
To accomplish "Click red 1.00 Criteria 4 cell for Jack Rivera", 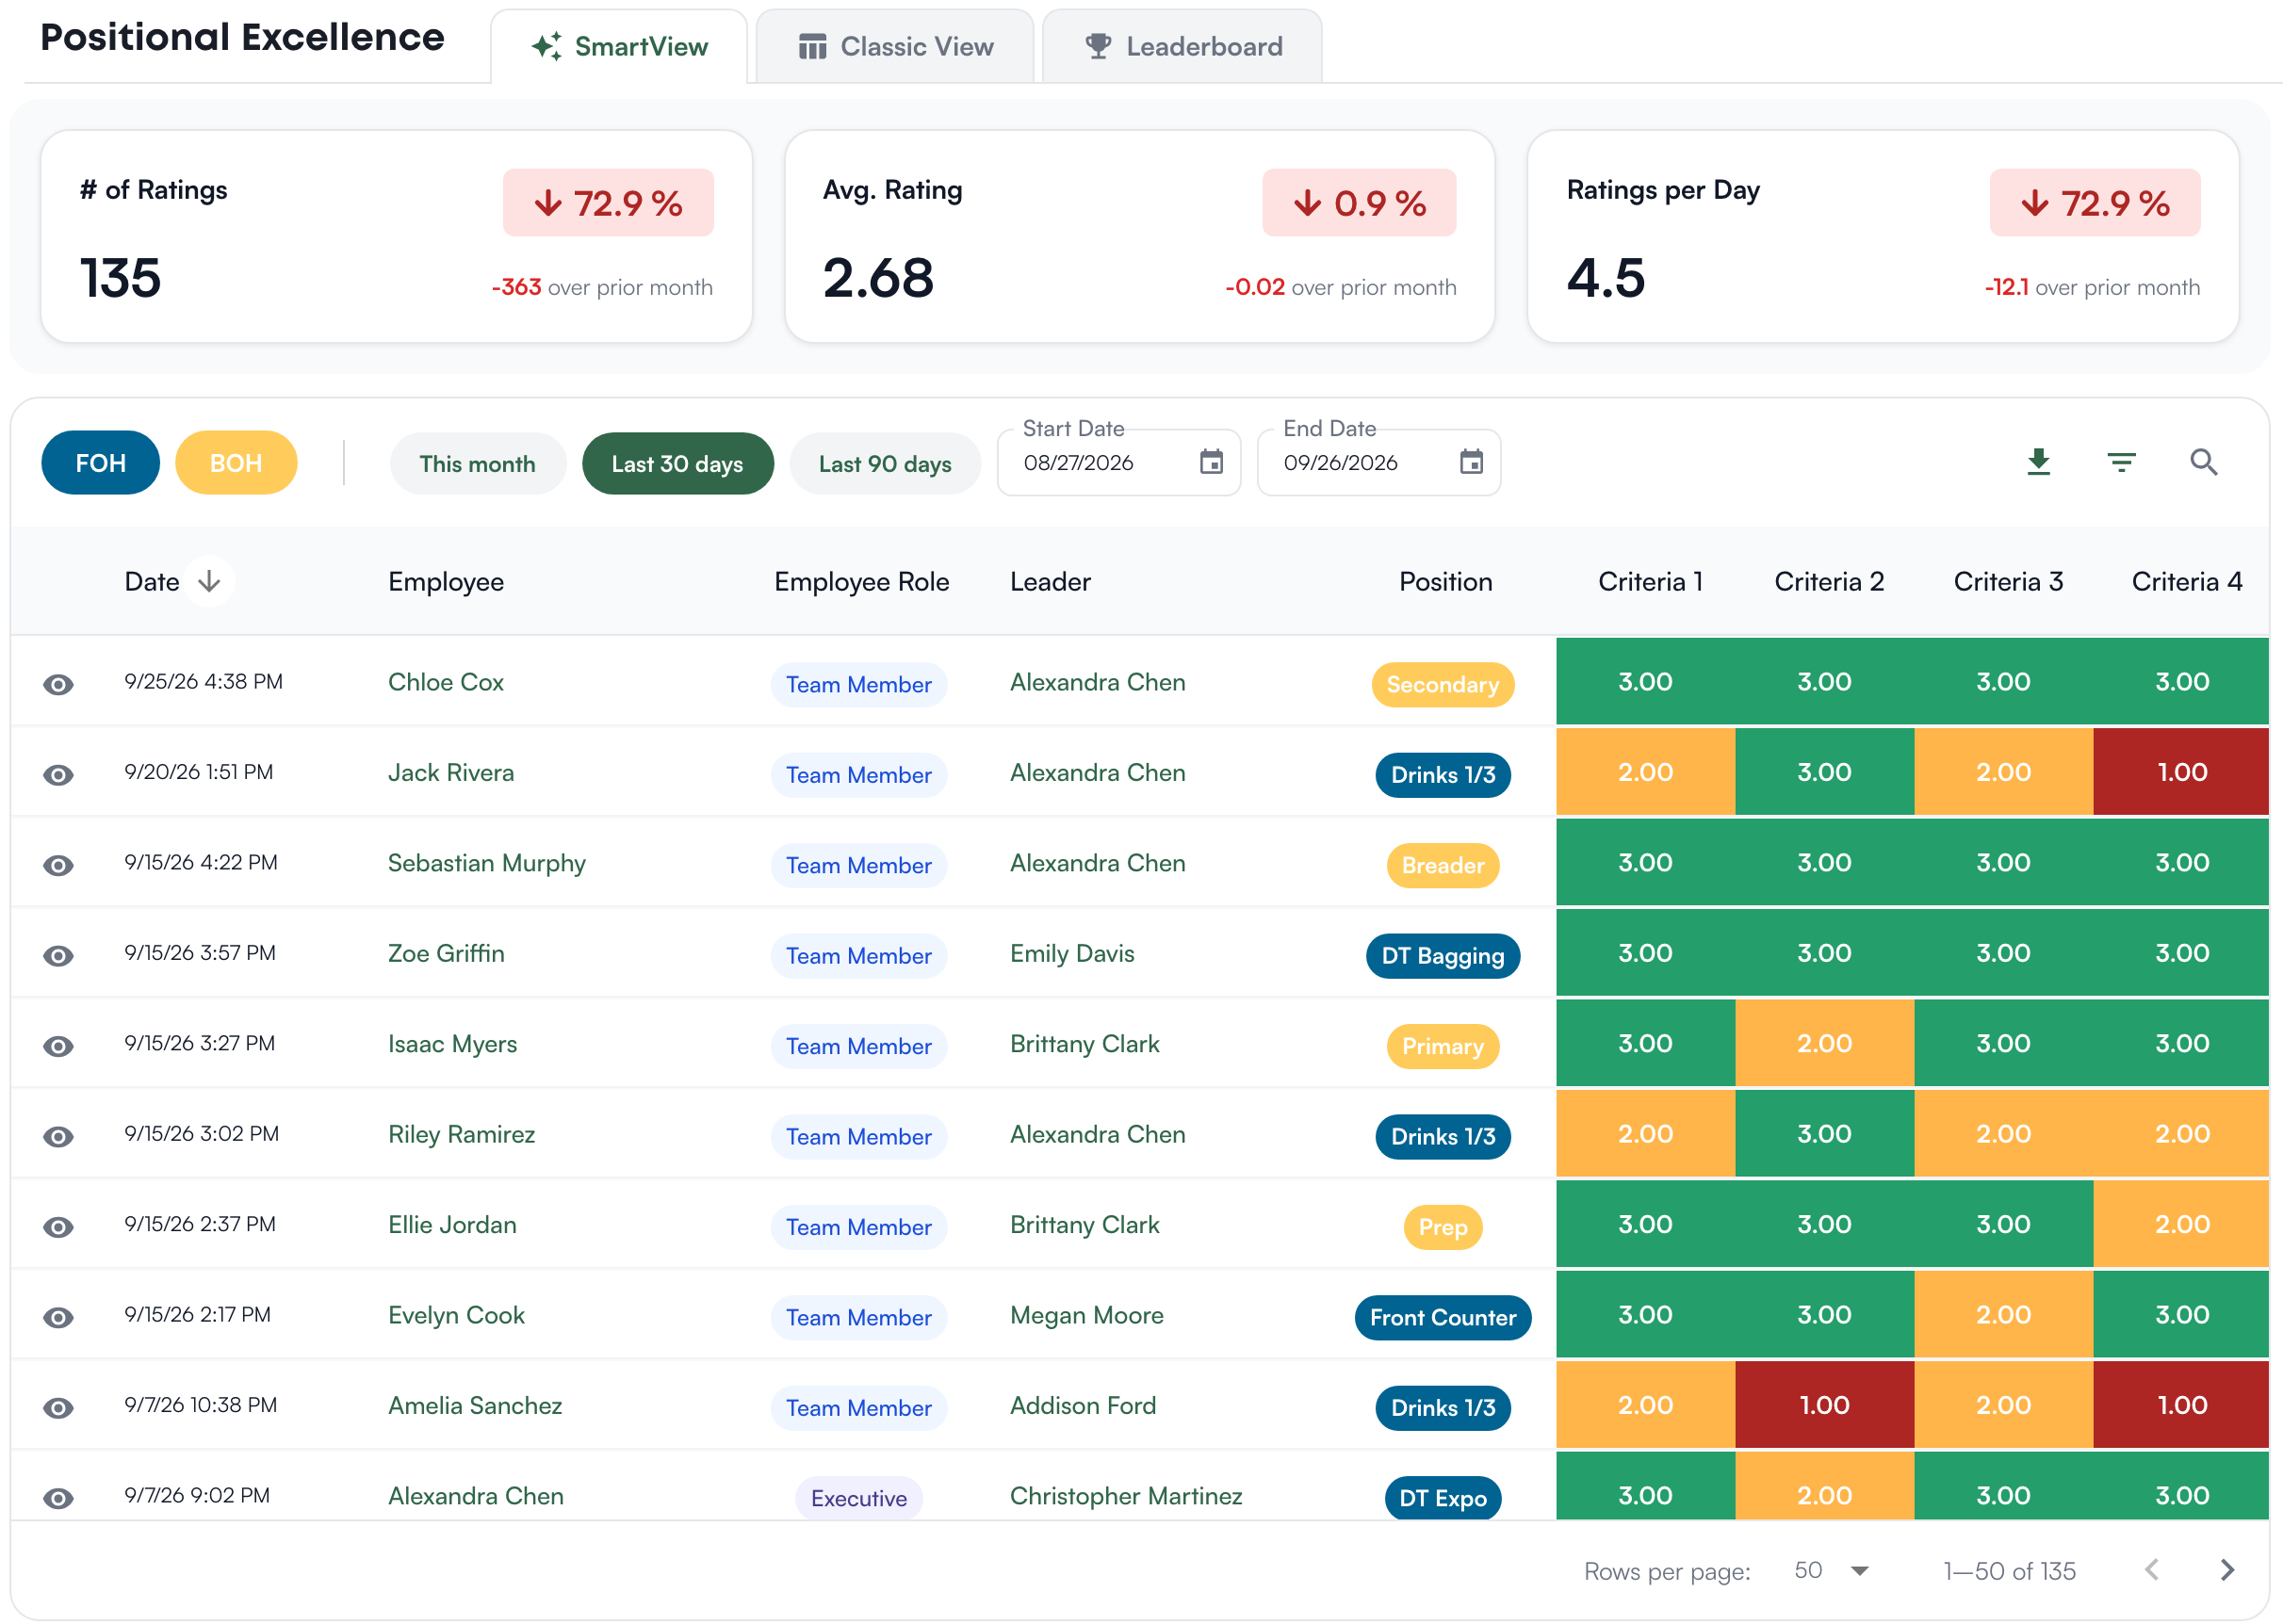I will click(x=2181, y=772).
